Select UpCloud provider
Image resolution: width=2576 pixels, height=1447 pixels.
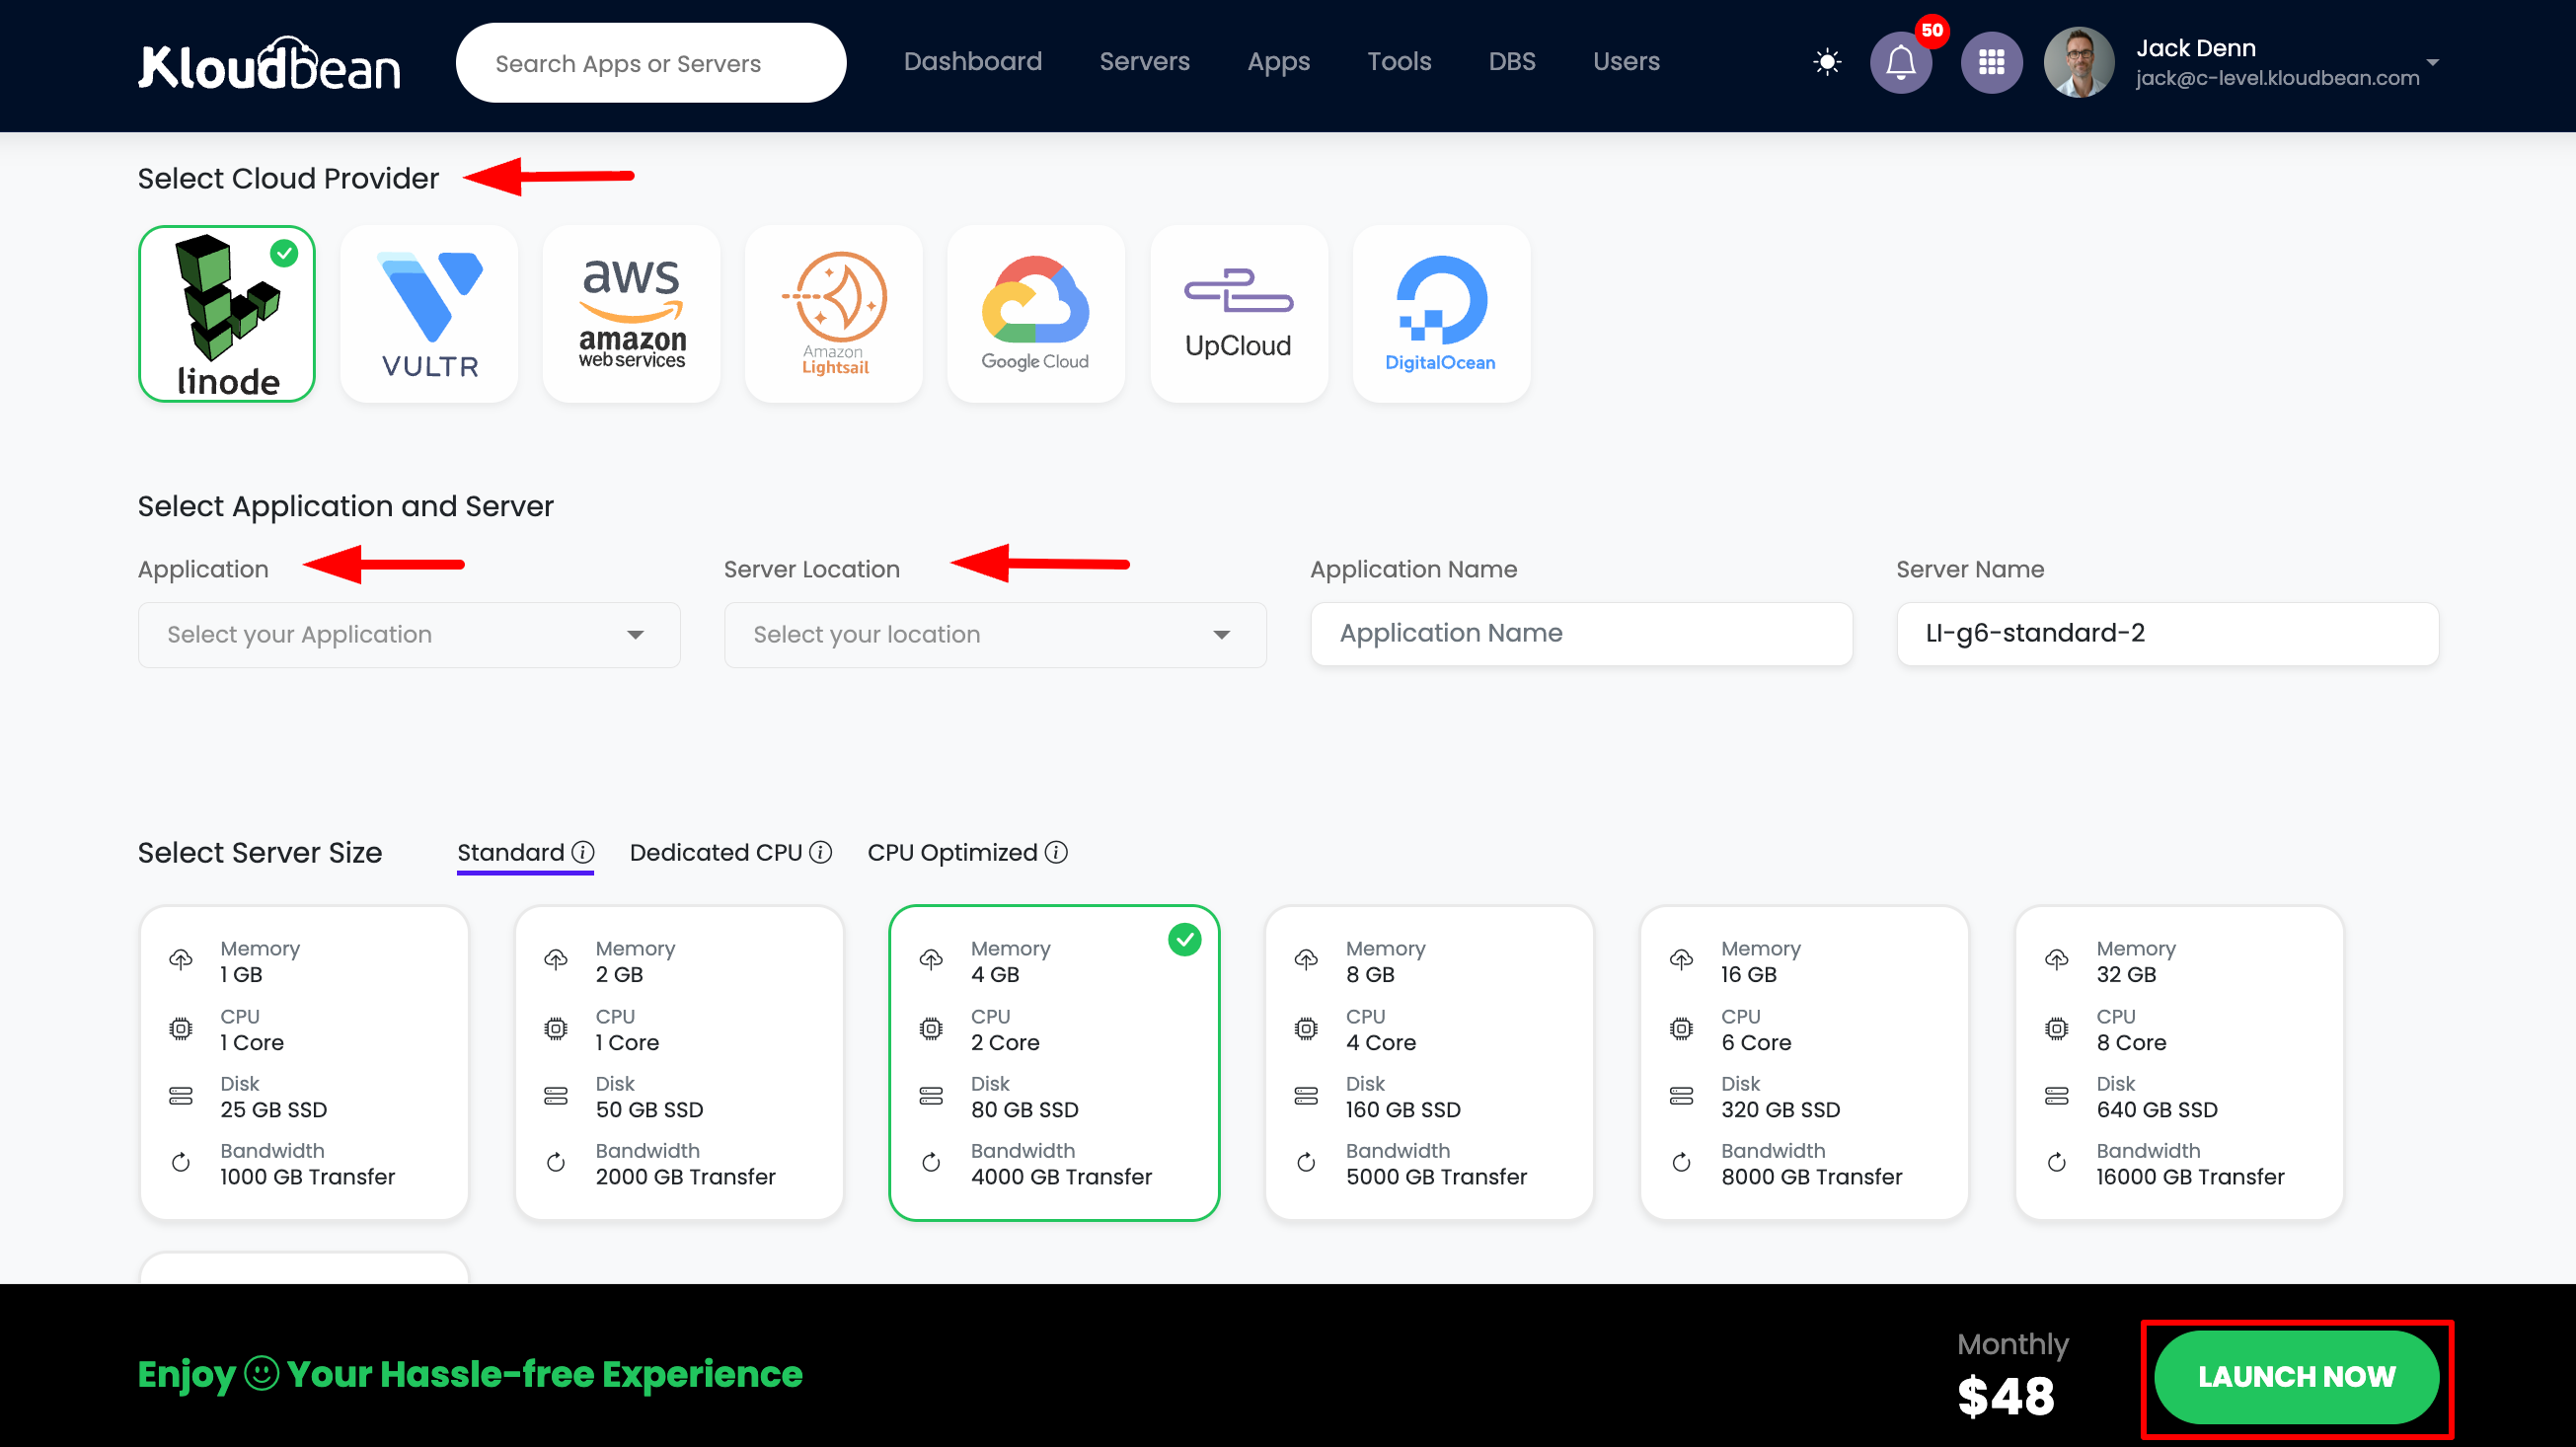(x=1239, y=314)
